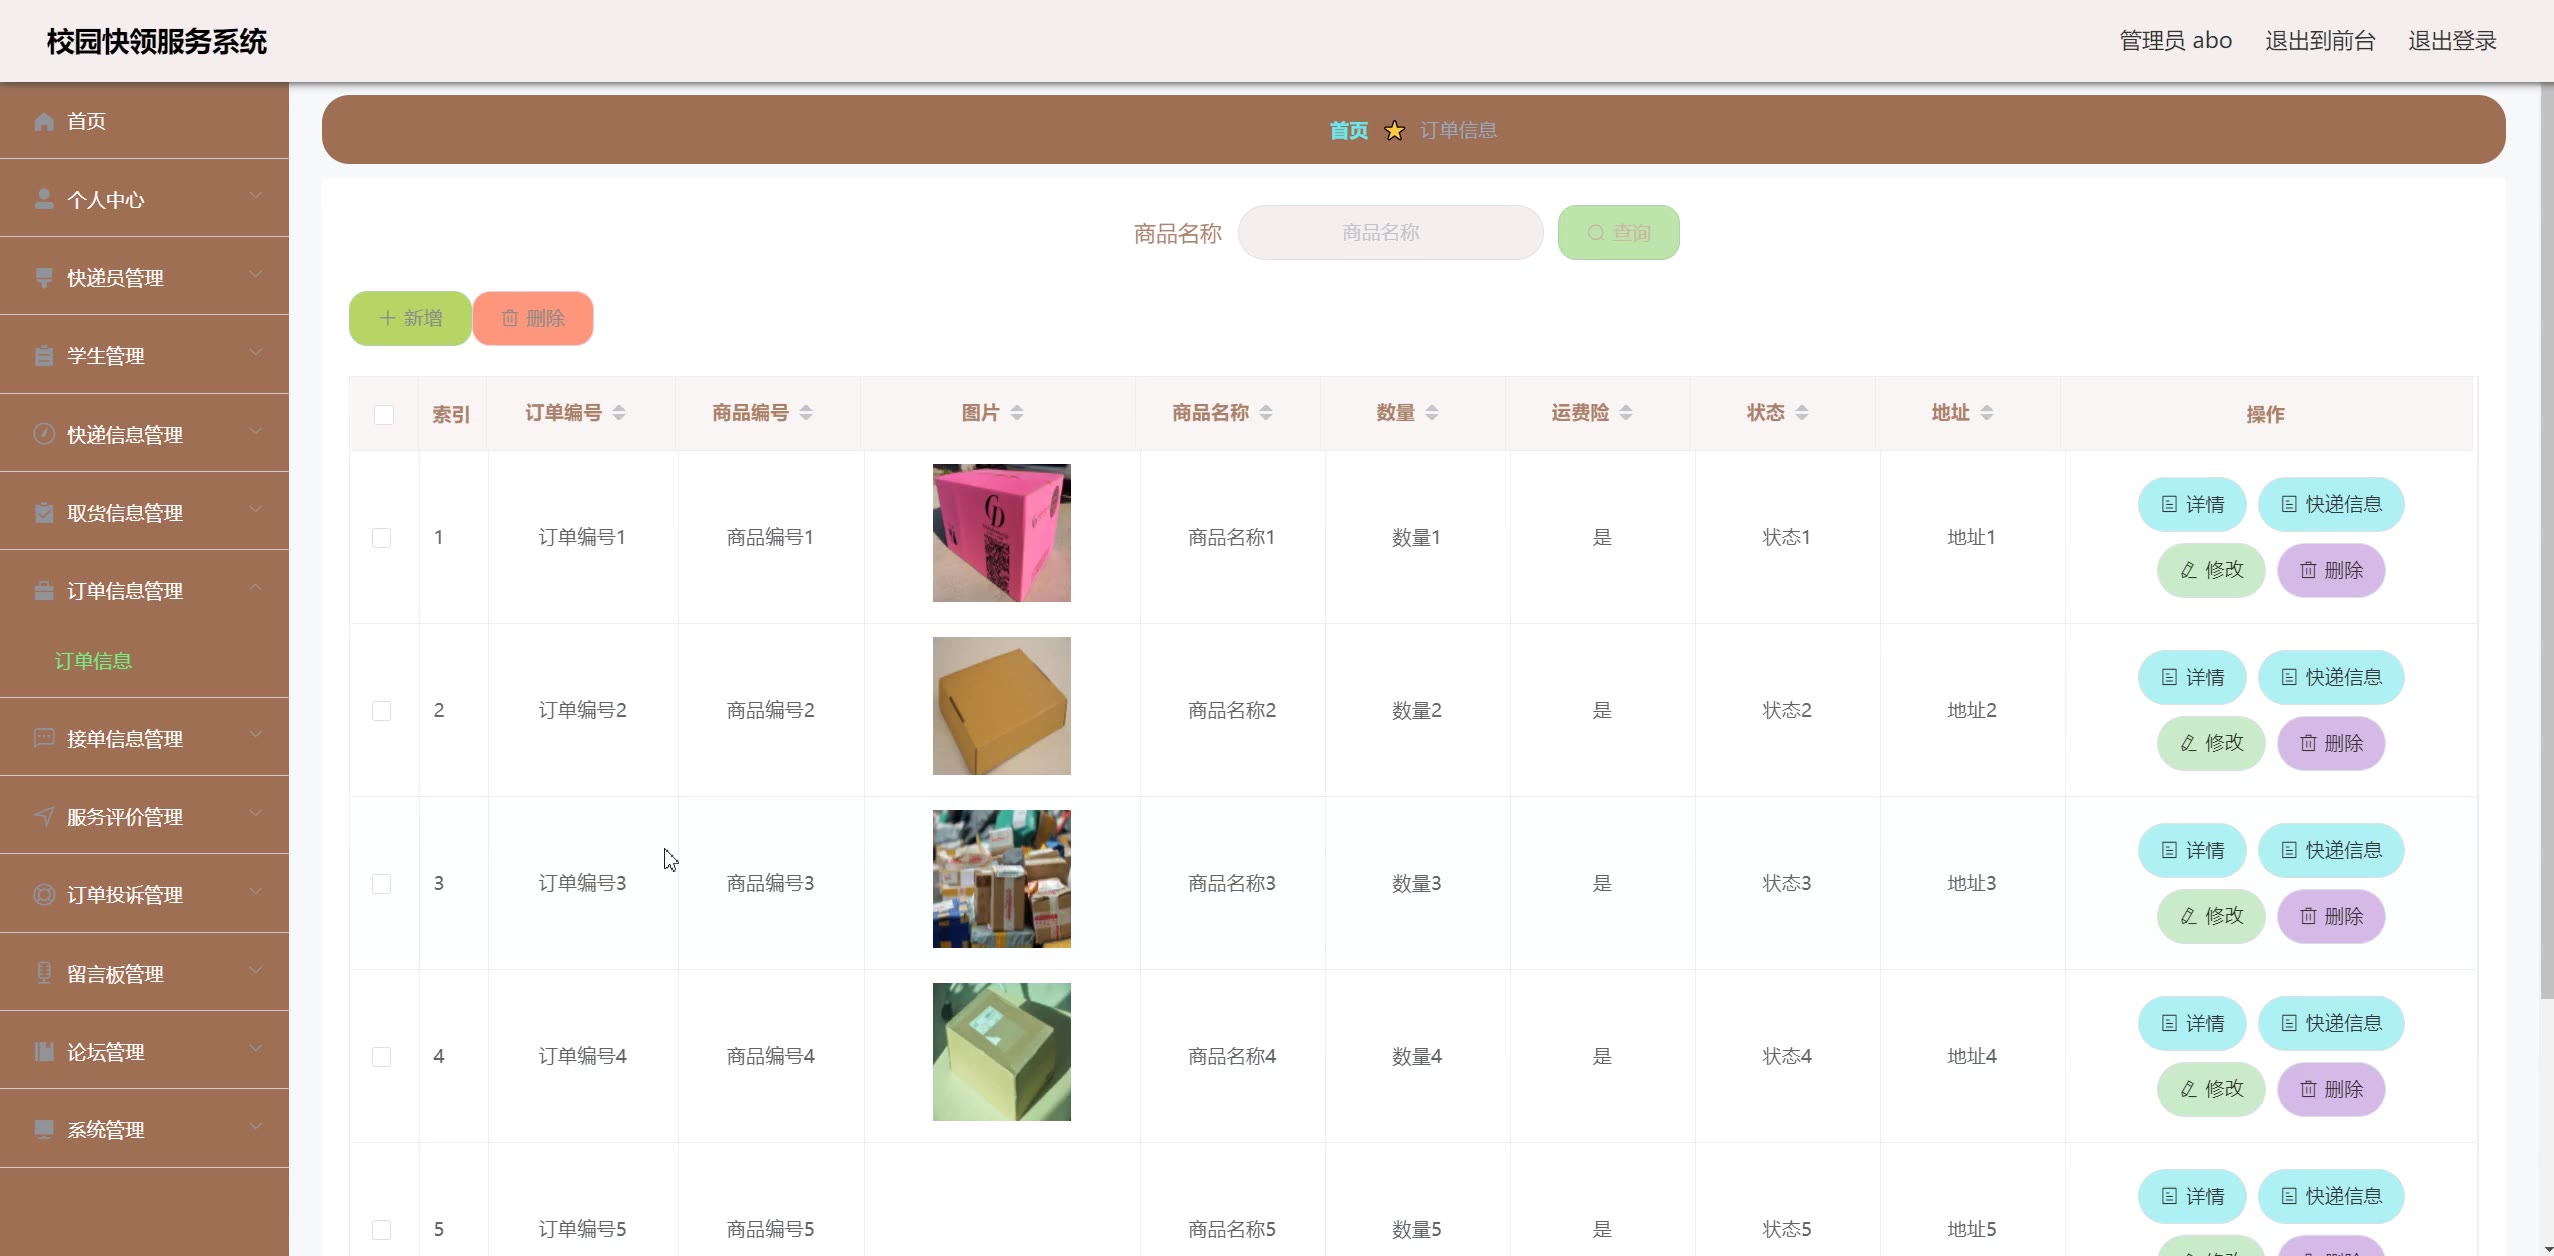
Task: Click the 新增 button
Action: tap(410, 318)
